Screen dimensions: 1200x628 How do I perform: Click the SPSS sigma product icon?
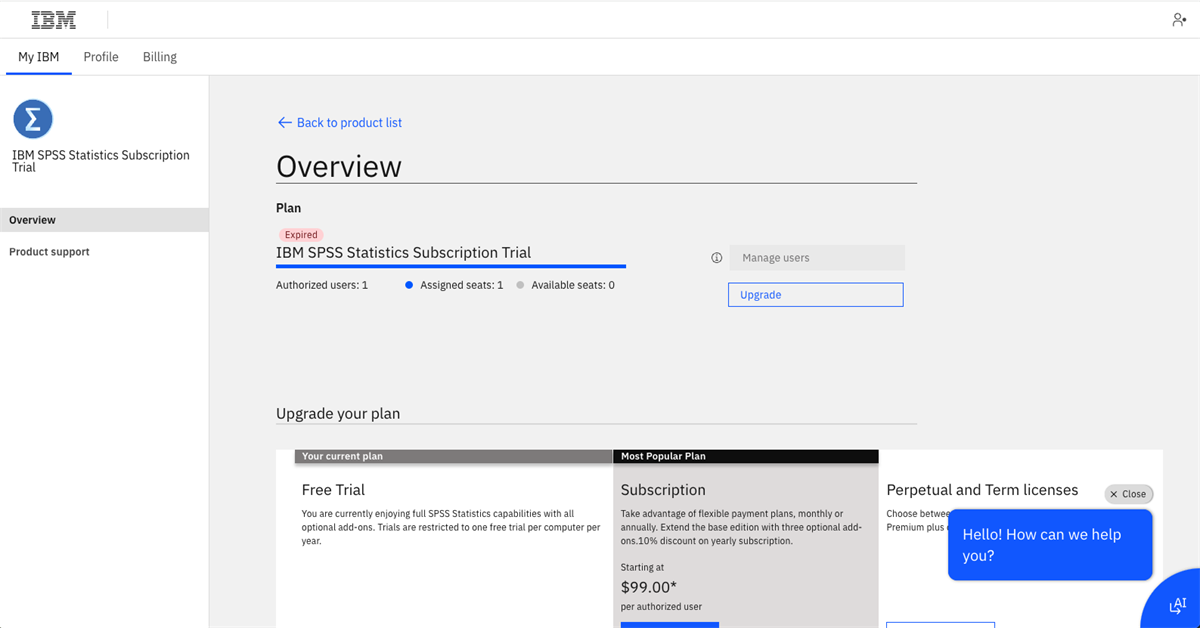33,120
